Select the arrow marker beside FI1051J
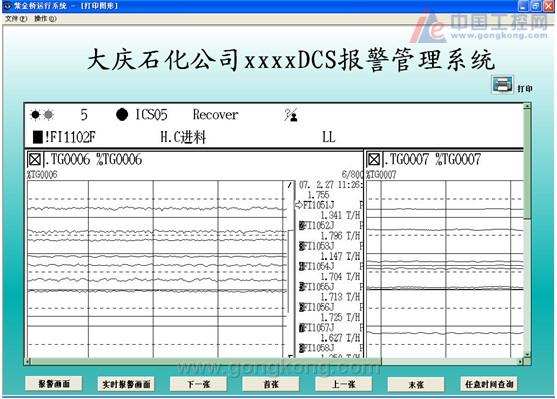Viewport: 557px width, 399px height. [x=298, y=205]
